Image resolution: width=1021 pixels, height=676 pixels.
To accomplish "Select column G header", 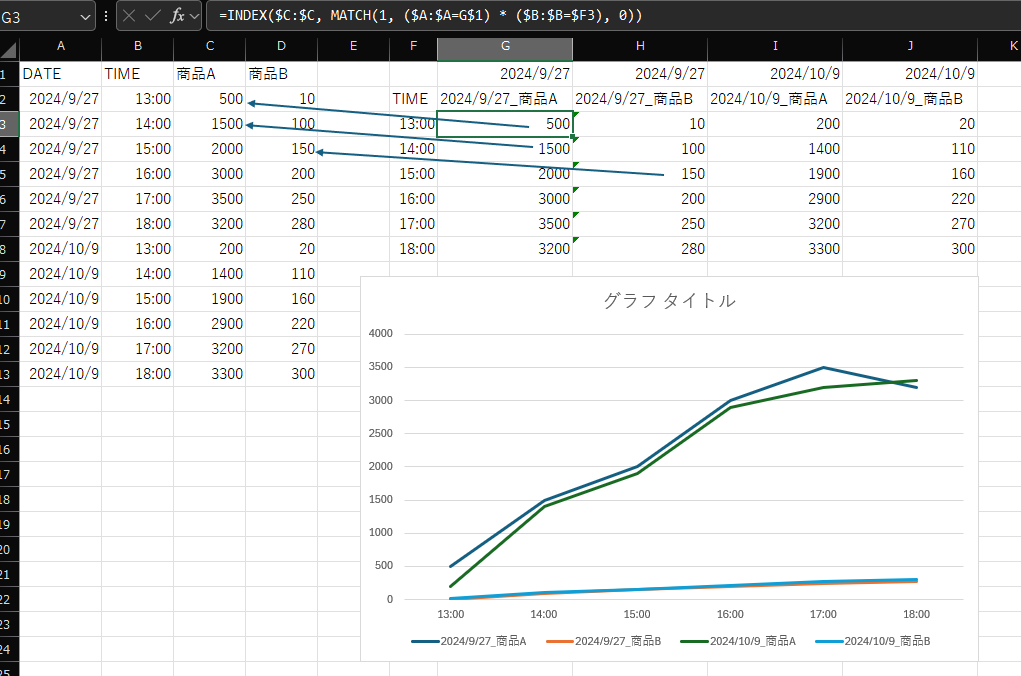I will [x=505, y=46].
